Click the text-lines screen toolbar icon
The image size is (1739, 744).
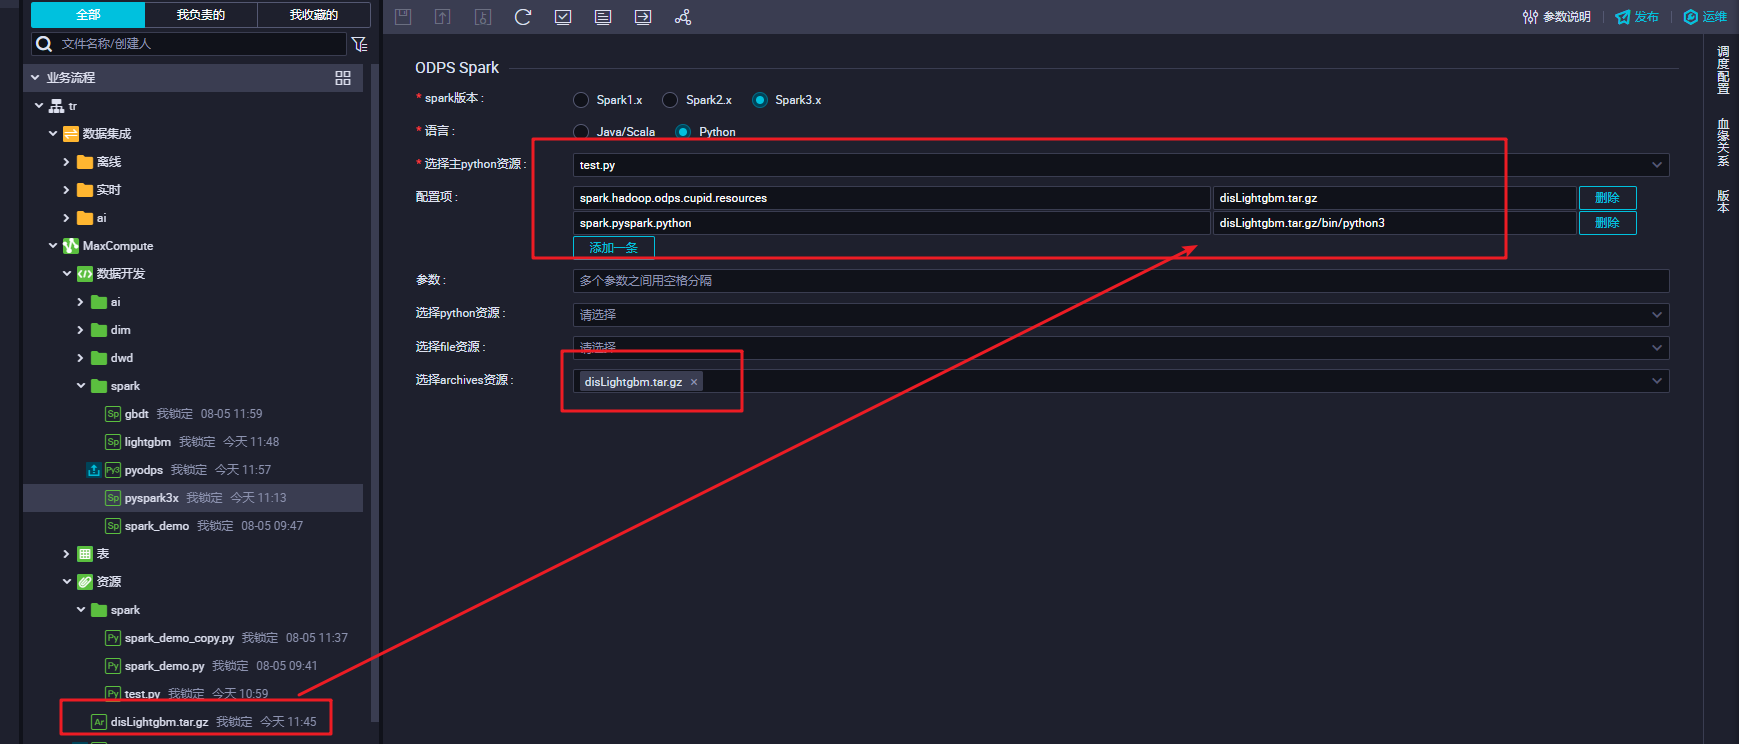[603, 17]
